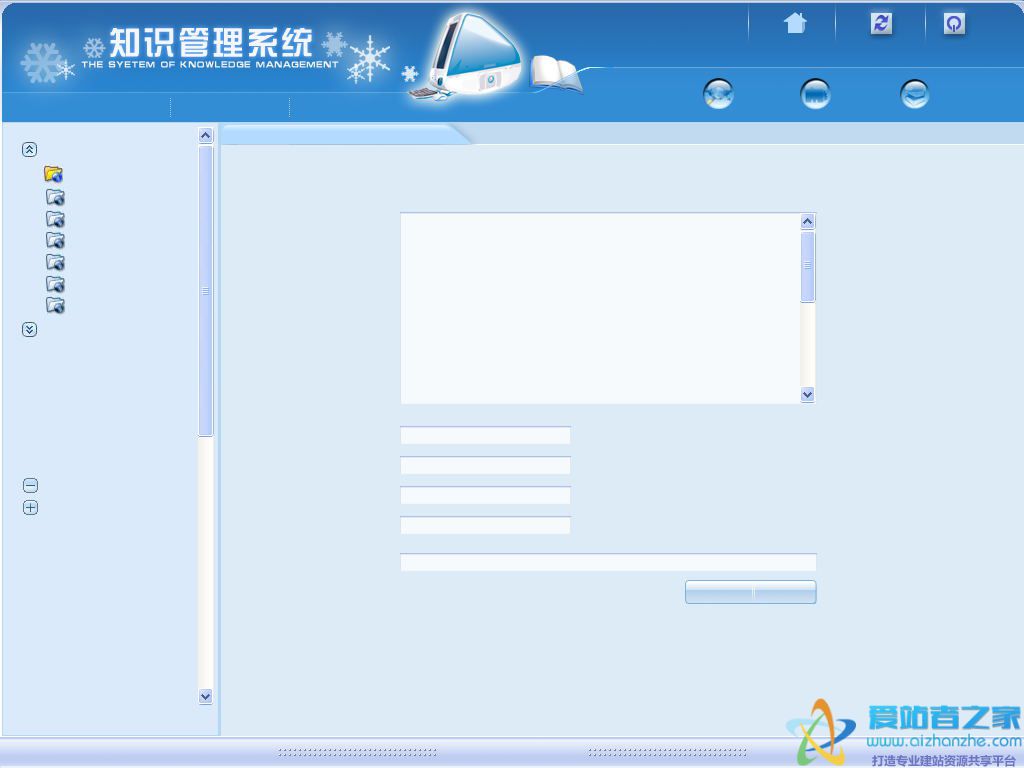Collapse using the circled minus icon
This screenshot has height=768, width=1024.
click(30, 486)
